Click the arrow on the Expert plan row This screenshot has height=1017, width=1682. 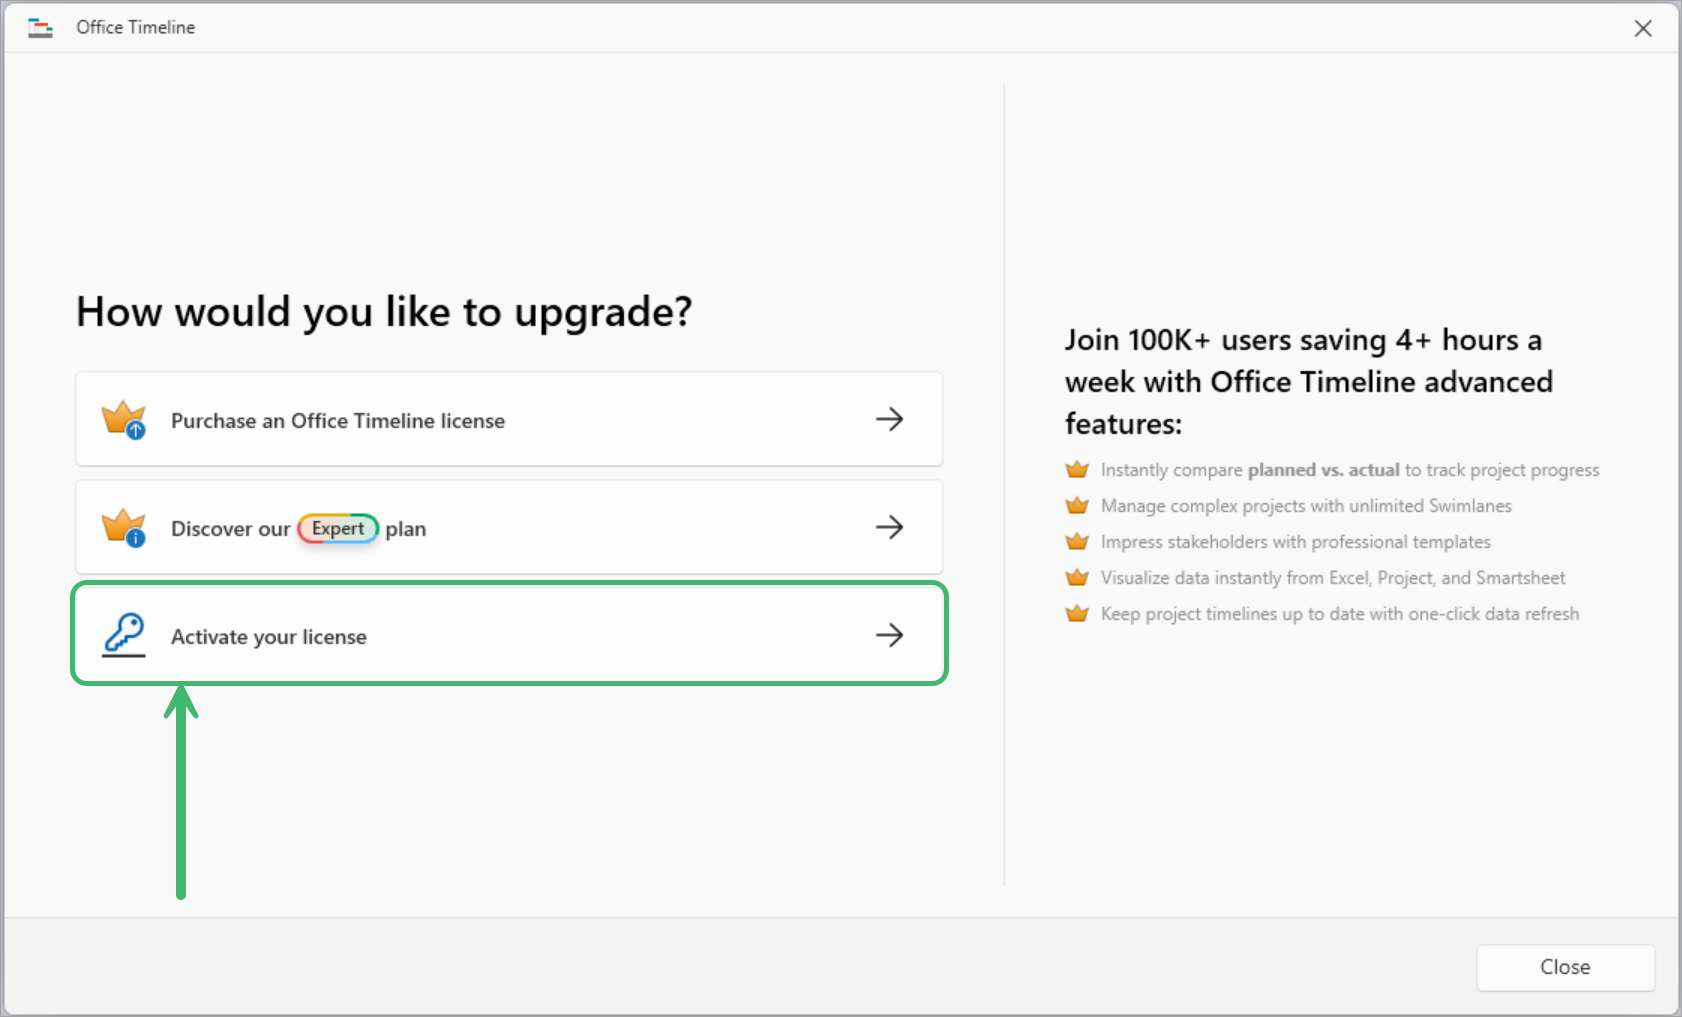[890, 527]
